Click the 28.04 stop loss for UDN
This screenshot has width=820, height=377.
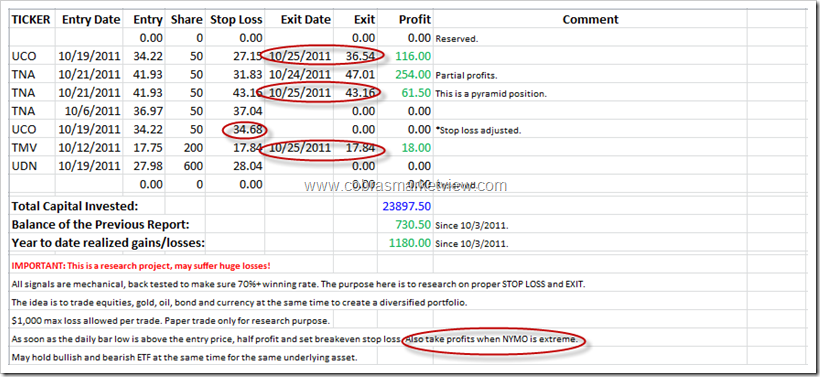point(248,166)
